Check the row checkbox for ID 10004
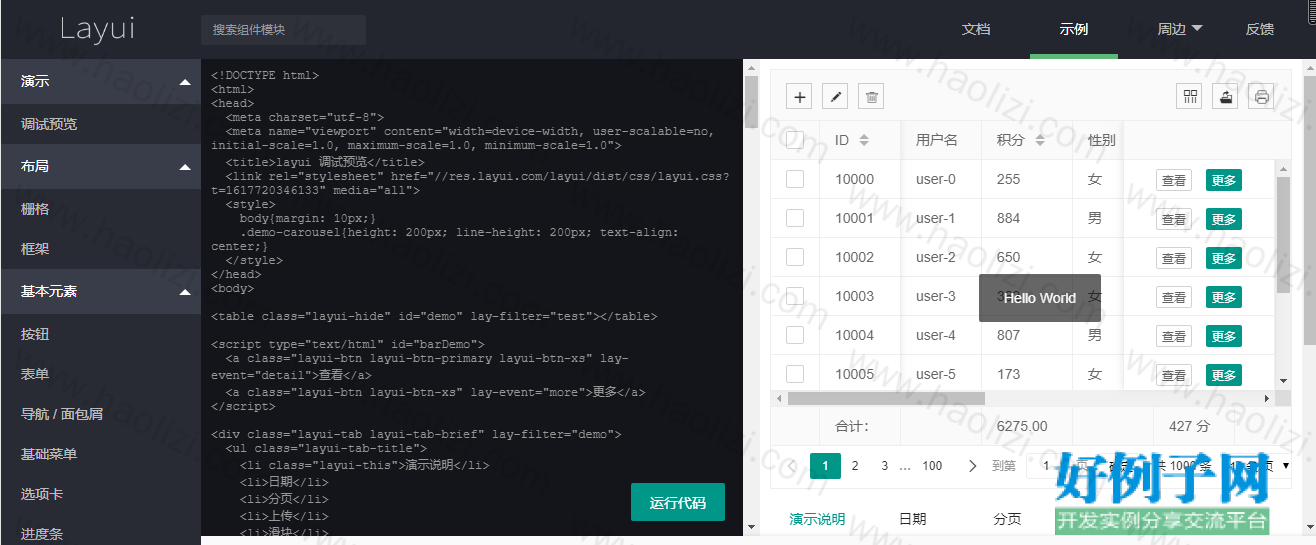The image size is (1316, 545). (795, 335)
